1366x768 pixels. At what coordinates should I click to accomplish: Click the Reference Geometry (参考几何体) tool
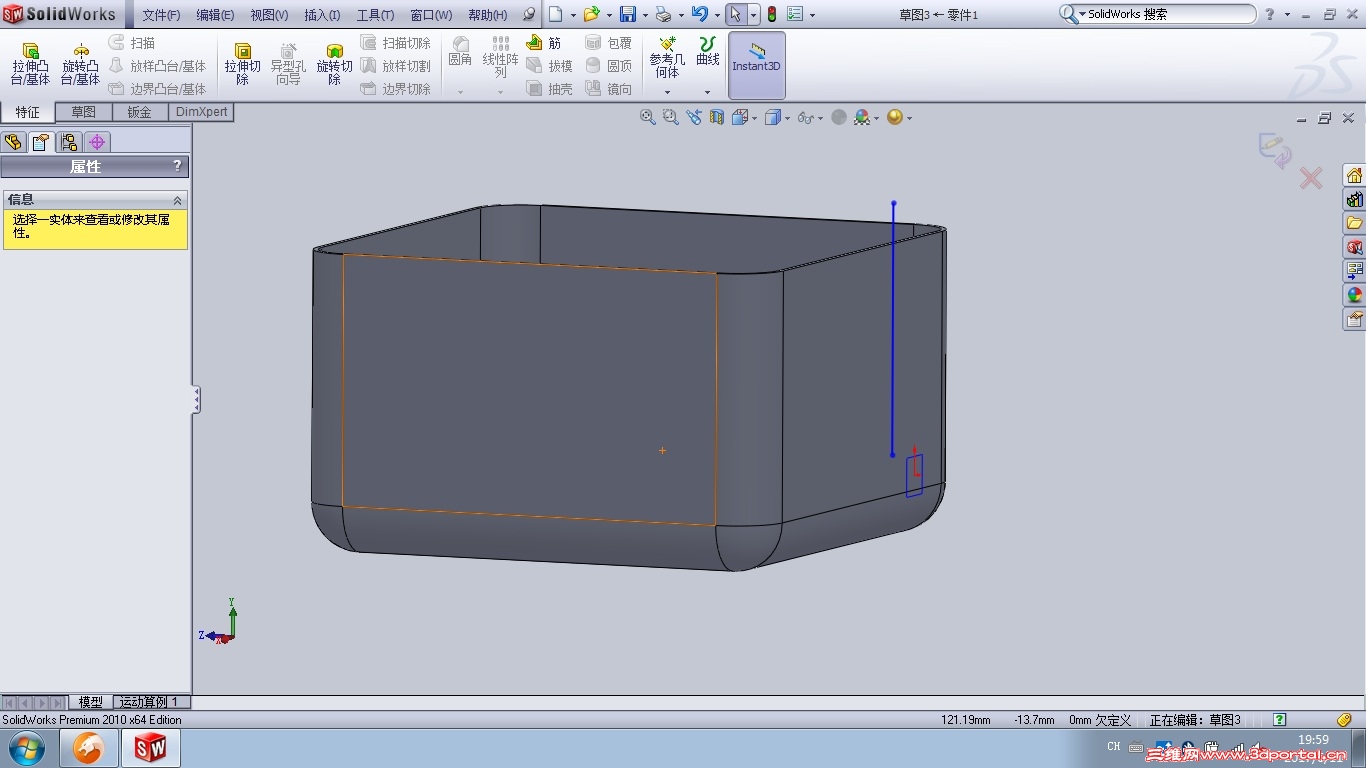click(x=667, y=57)
